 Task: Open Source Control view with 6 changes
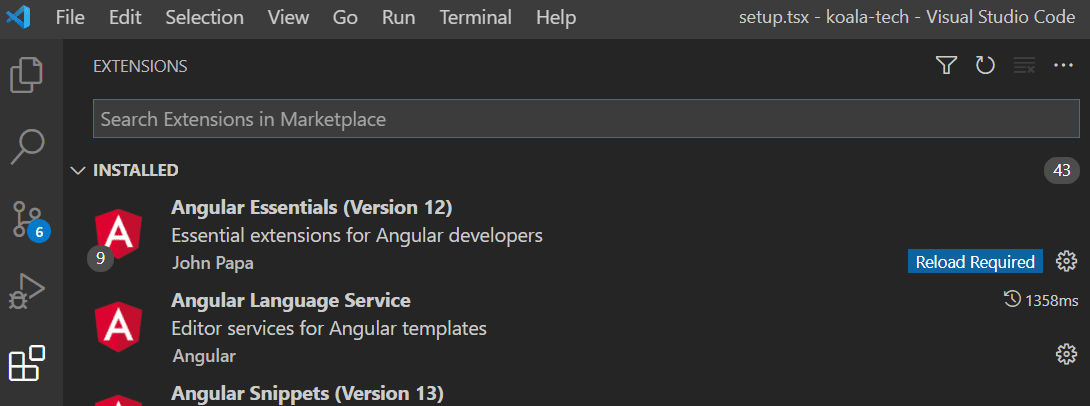click(27, 219)
